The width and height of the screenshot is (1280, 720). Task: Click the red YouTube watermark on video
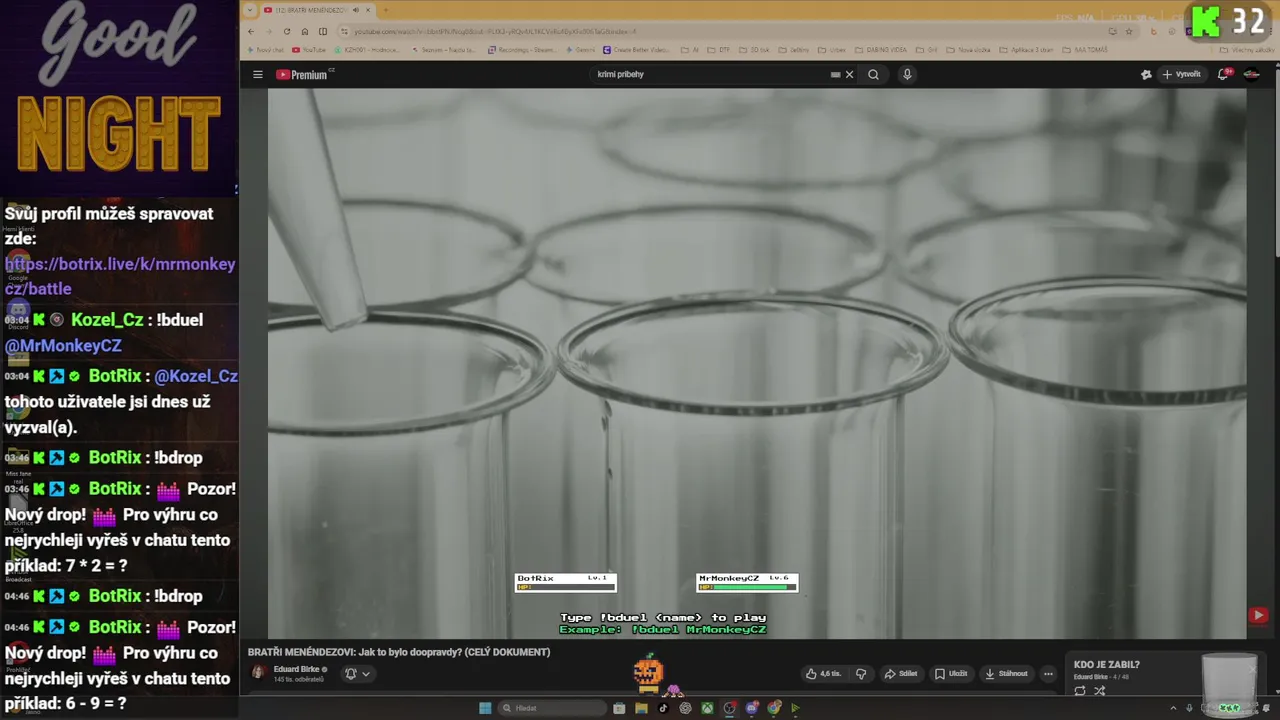[1258, 616]
